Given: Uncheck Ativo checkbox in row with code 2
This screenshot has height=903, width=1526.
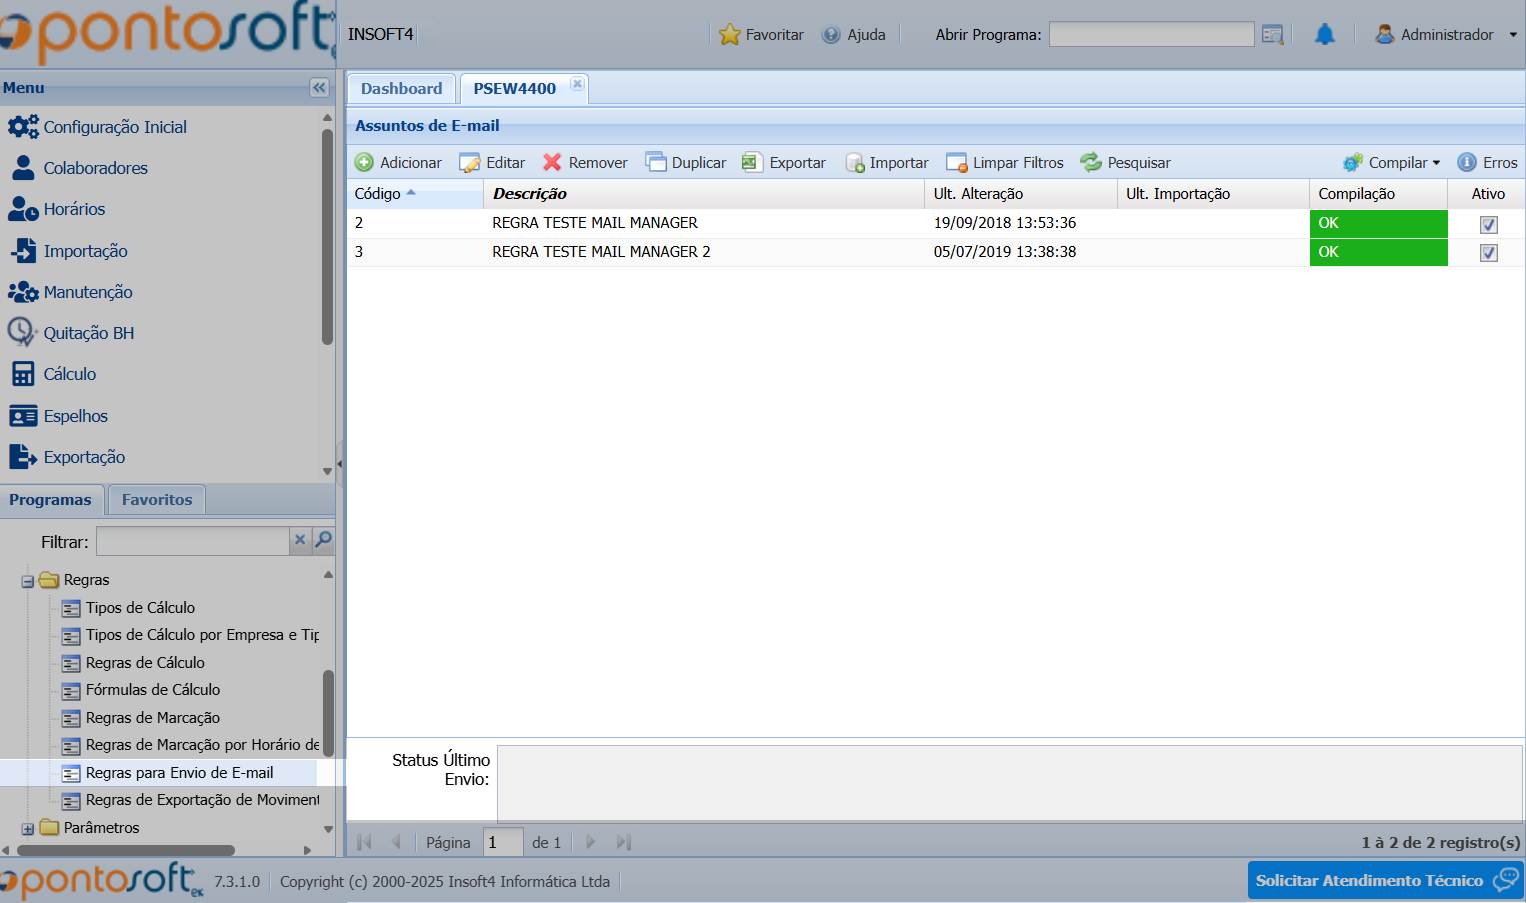Looking at the screenshot, I should [x=1488, y=225].
